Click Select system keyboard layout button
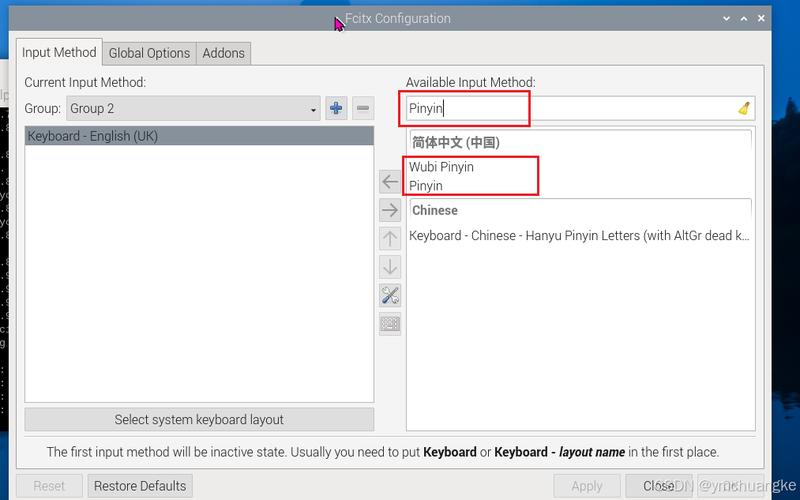The height and width of the screenshot is (500, 800). click(x=199, y=419)
